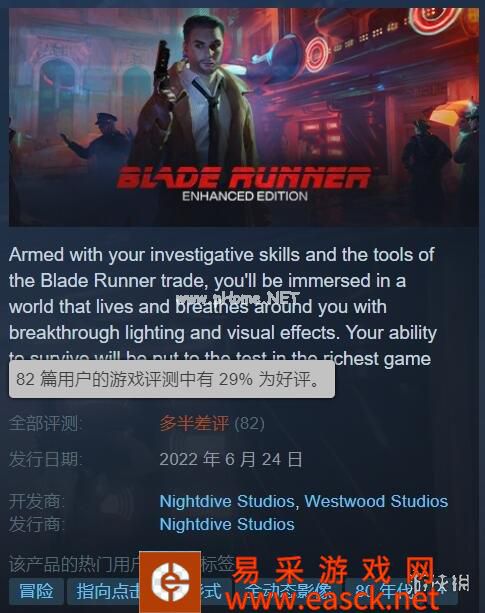Open the 多半差评 review summary link

[x=194, y=423]
